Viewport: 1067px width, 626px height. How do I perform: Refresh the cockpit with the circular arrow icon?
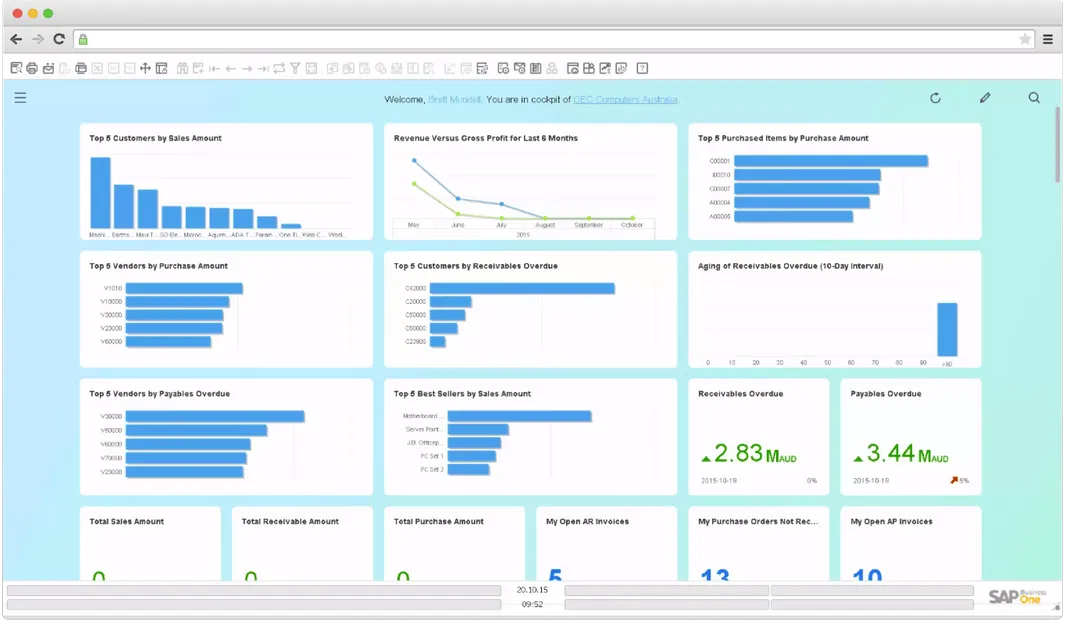click(935, 98)
